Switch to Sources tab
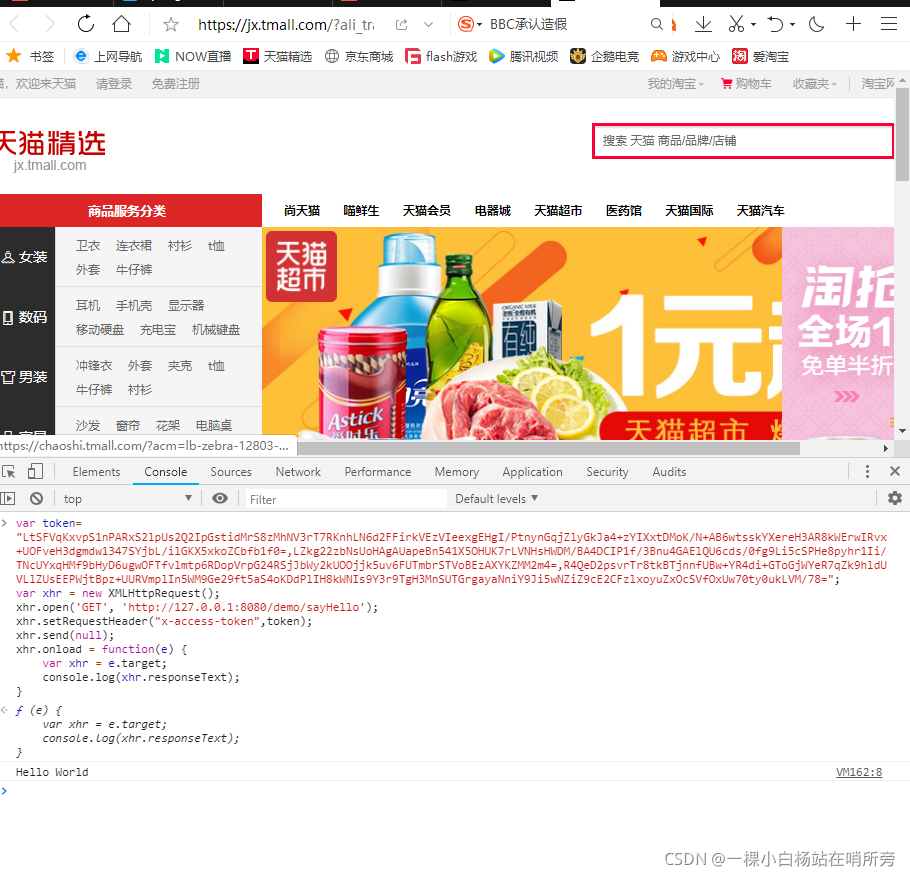The width and height of the screenshot is (910, 876). click(231, 472)
